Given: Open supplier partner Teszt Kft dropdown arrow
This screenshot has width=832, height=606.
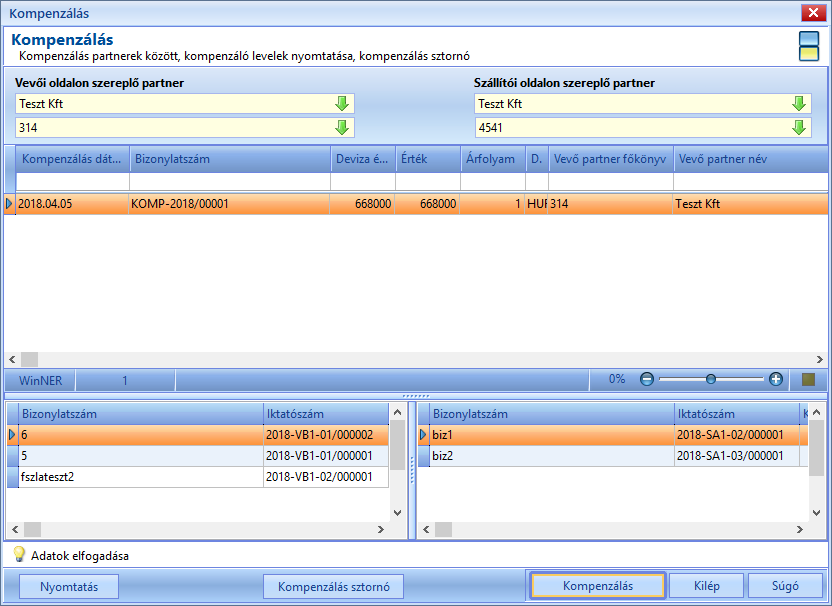Looking at the screenshot, I should pos(799,103).
